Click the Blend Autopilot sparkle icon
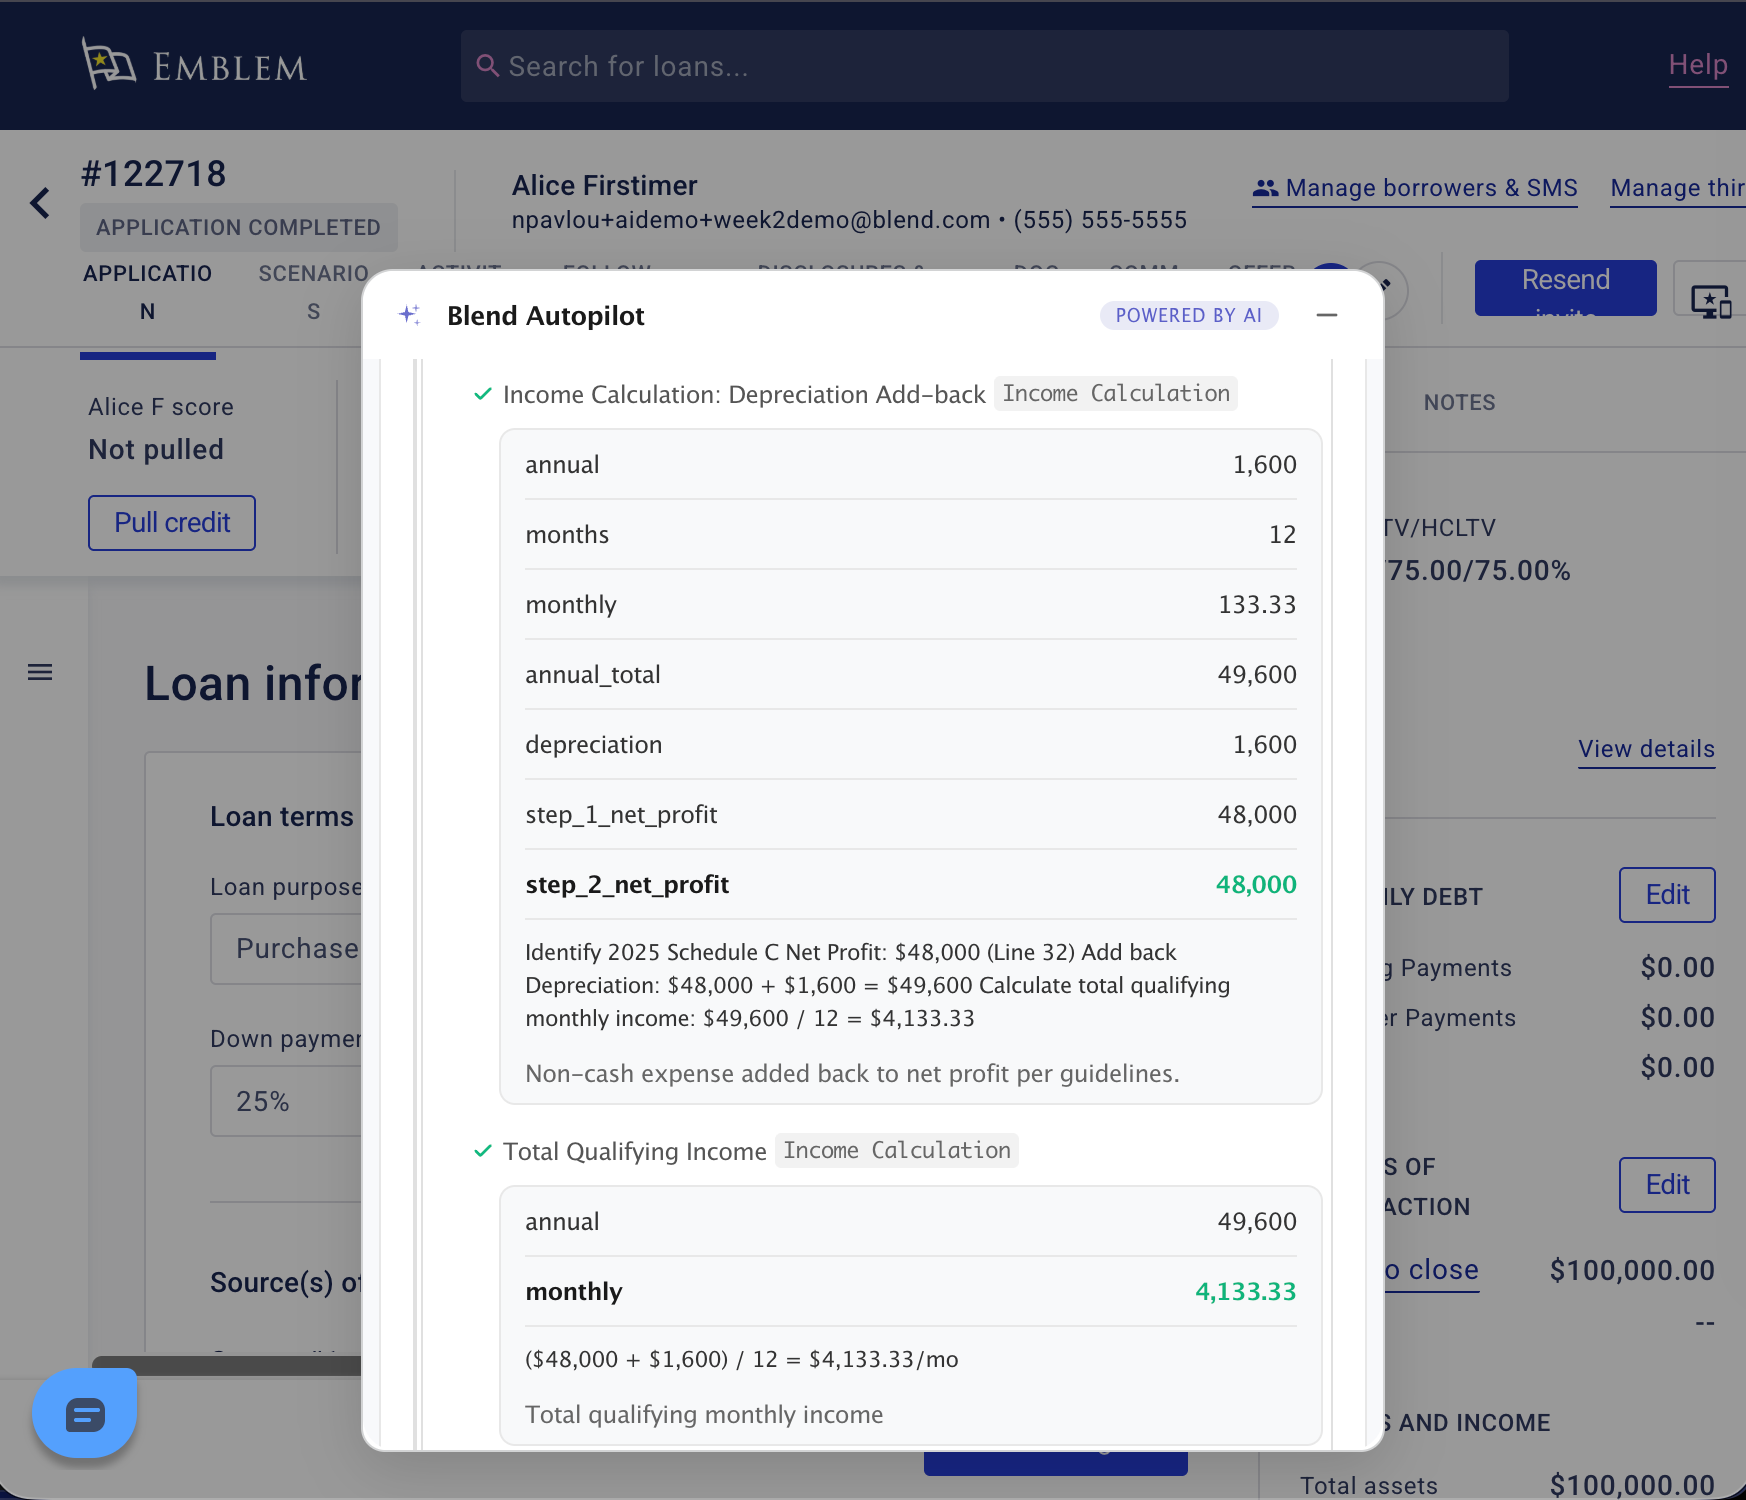Screen dimensions: 1746x1500 [x=409, y=315]
